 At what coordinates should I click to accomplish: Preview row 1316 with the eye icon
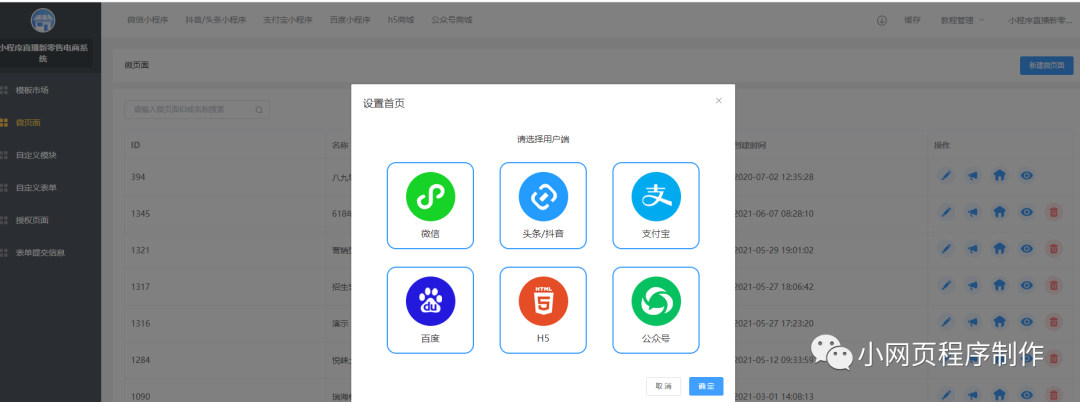[x=1026, y=322]
